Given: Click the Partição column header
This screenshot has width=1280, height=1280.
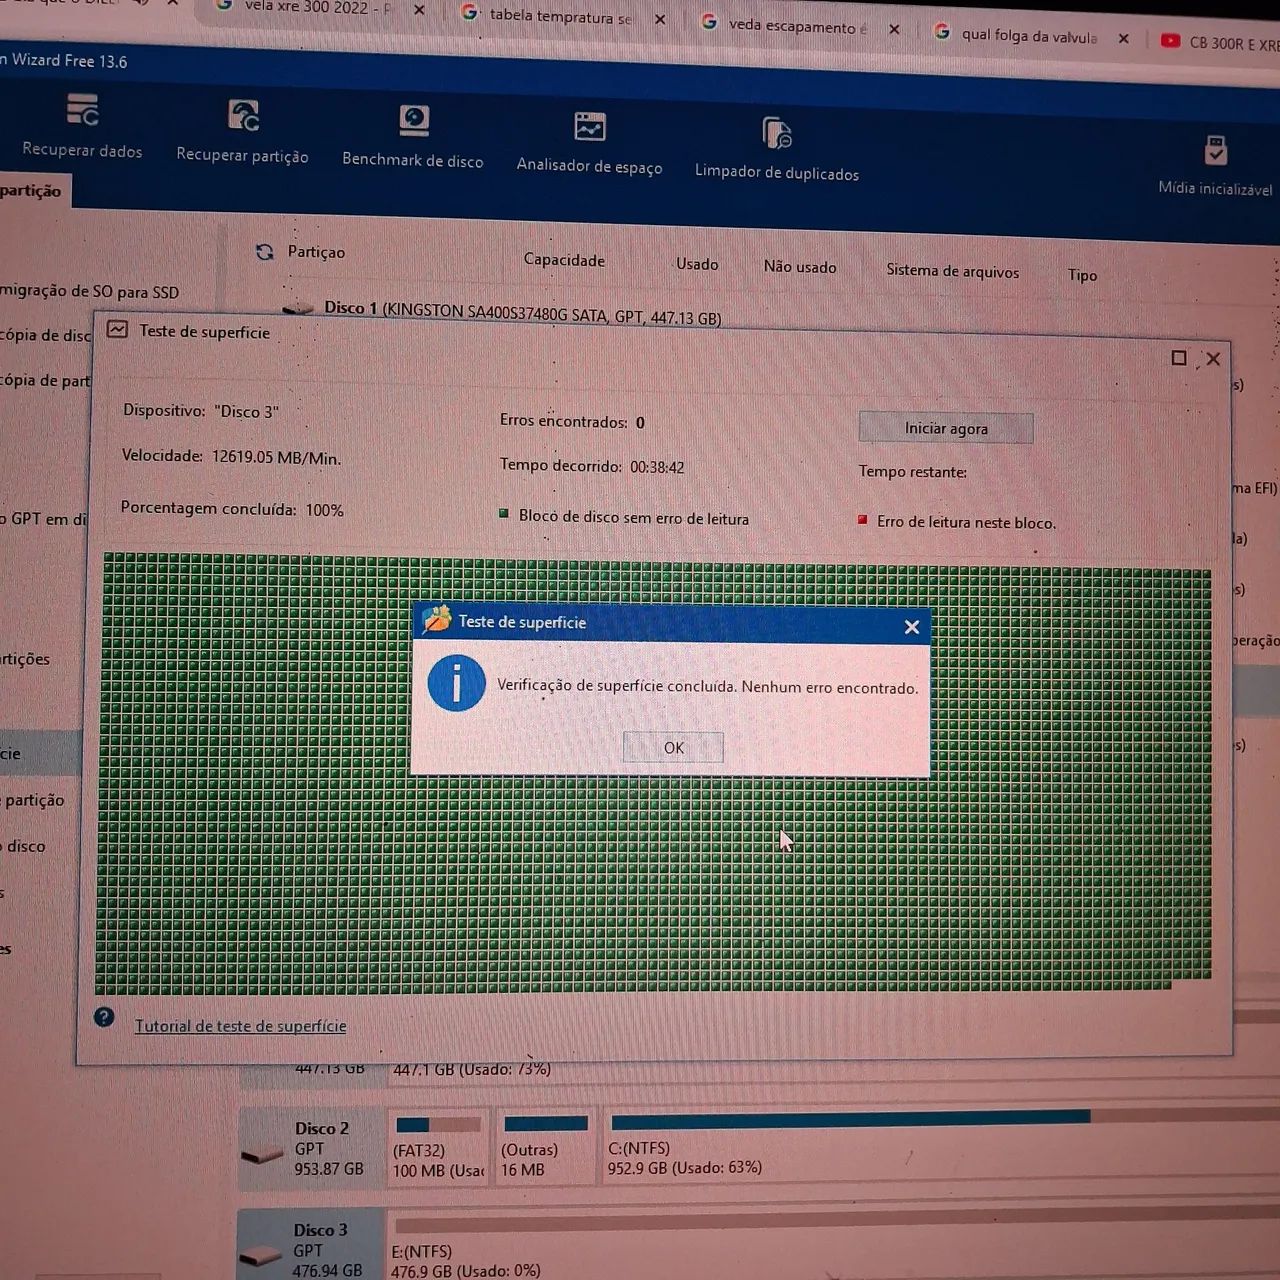Looking at the screenshot, I should [x=316, y=252].
